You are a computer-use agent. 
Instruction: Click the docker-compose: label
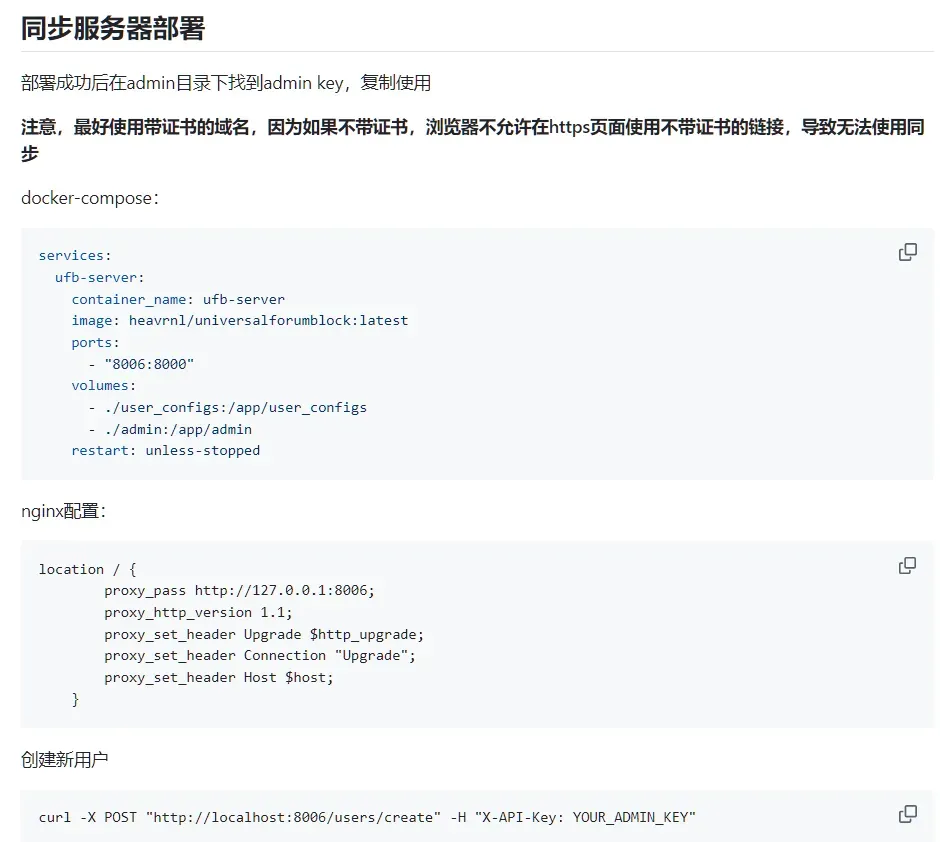coord(90,198)
